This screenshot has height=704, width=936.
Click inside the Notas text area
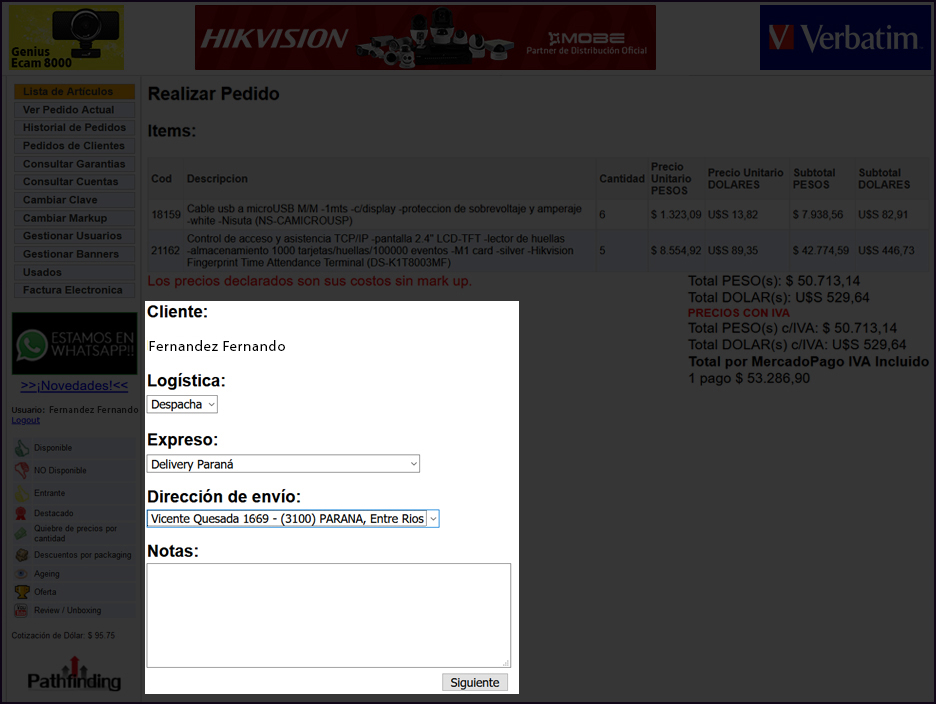point(328,615)
